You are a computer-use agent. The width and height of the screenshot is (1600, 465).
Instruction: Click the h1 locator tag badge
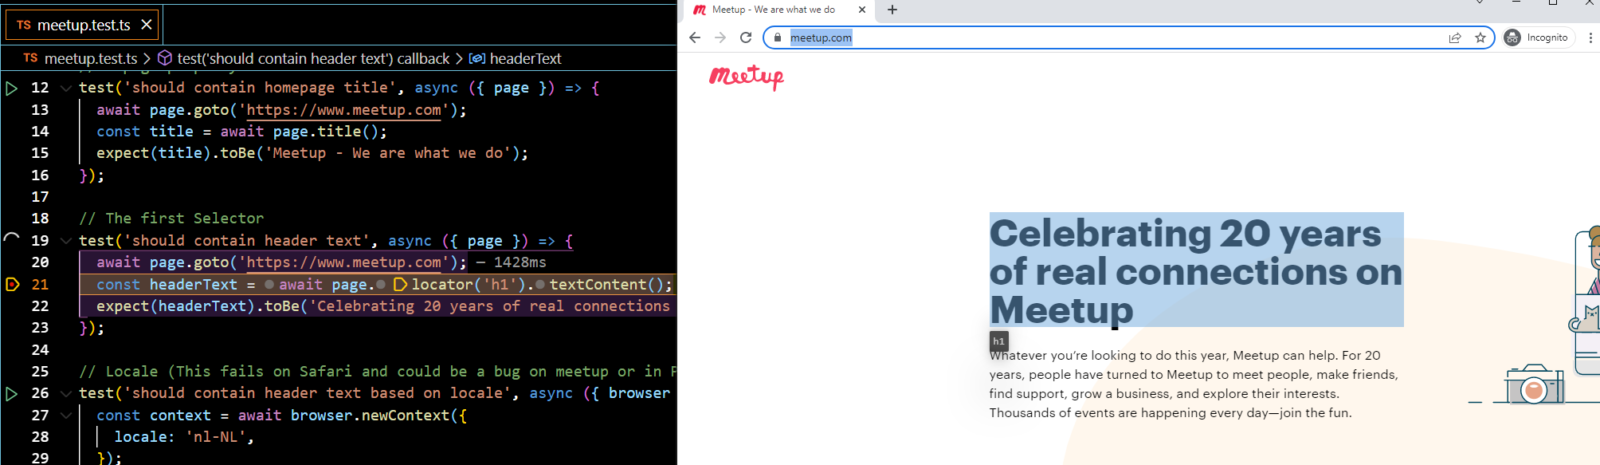(998, 341)
